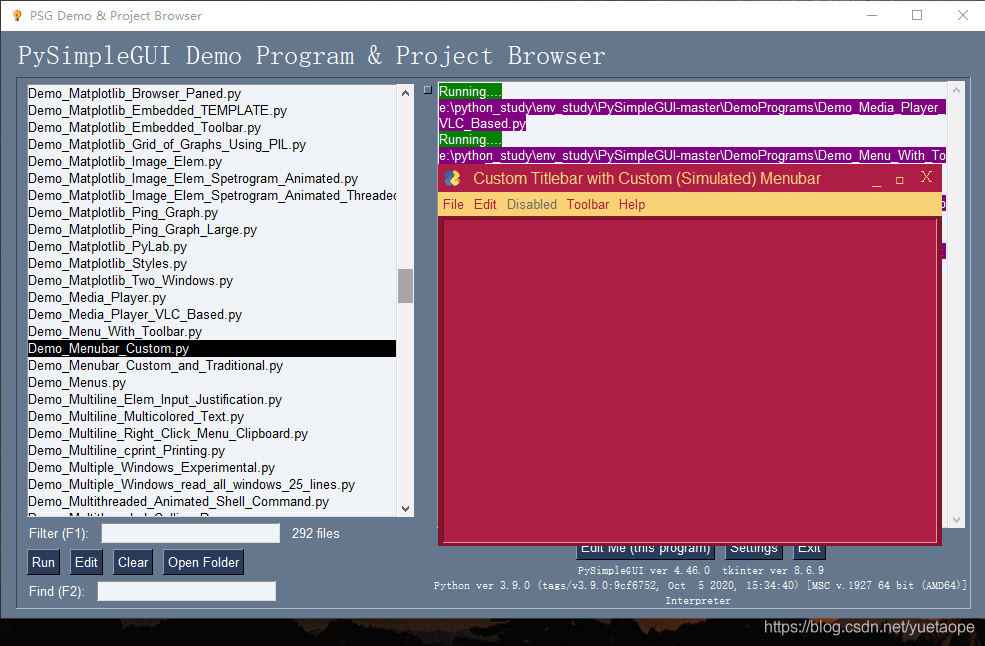
Task: Select Demo_Matplotlib_PyLab.py
Action: (x=212, y=246)
